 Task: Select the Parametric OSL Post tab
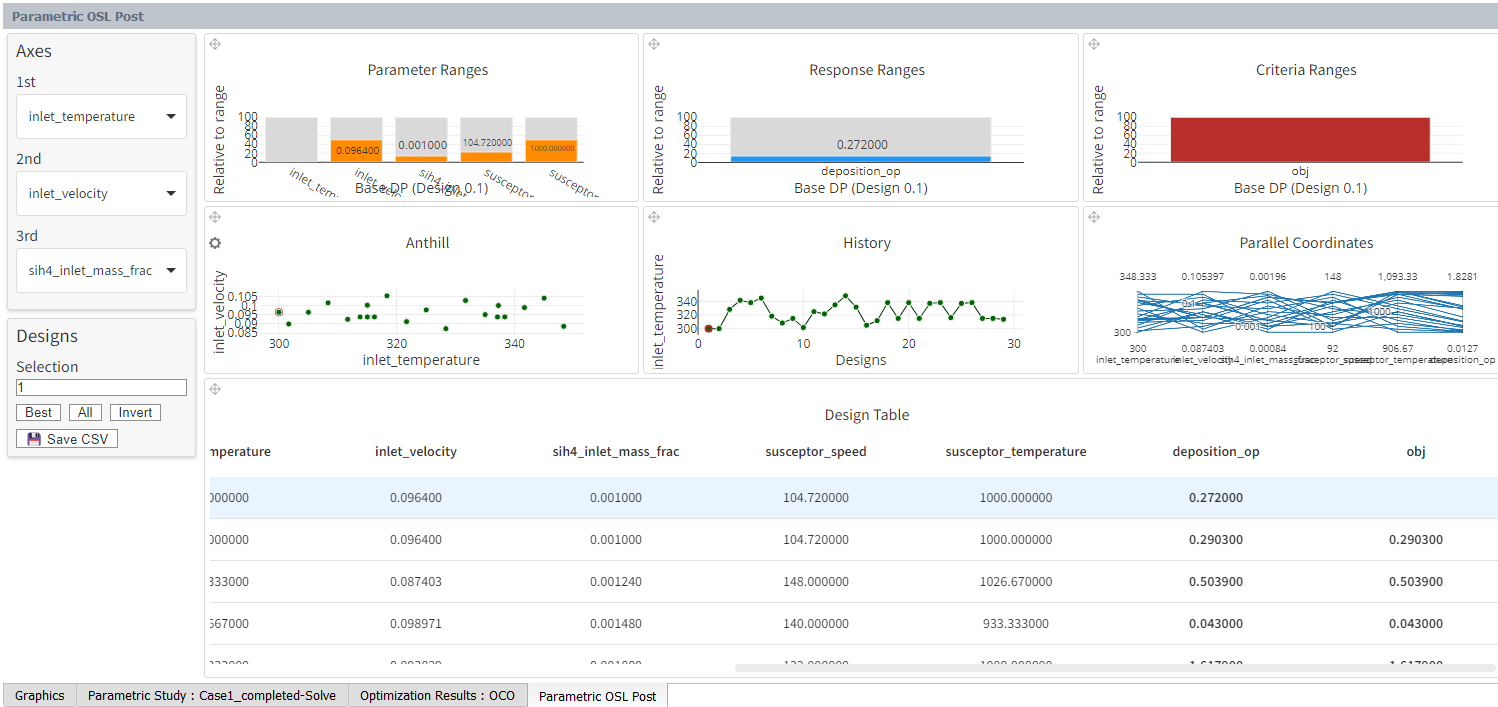(597, 696)
